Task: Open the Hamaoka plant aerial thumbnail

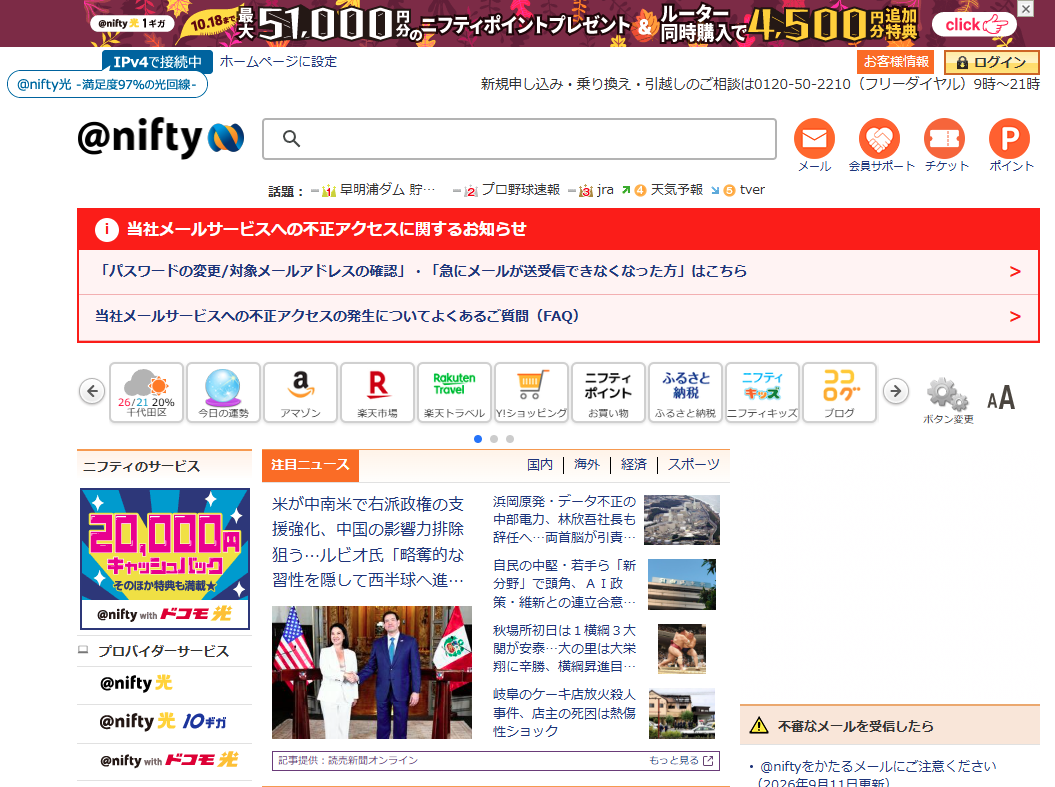Action: click(x=682, y=520)
